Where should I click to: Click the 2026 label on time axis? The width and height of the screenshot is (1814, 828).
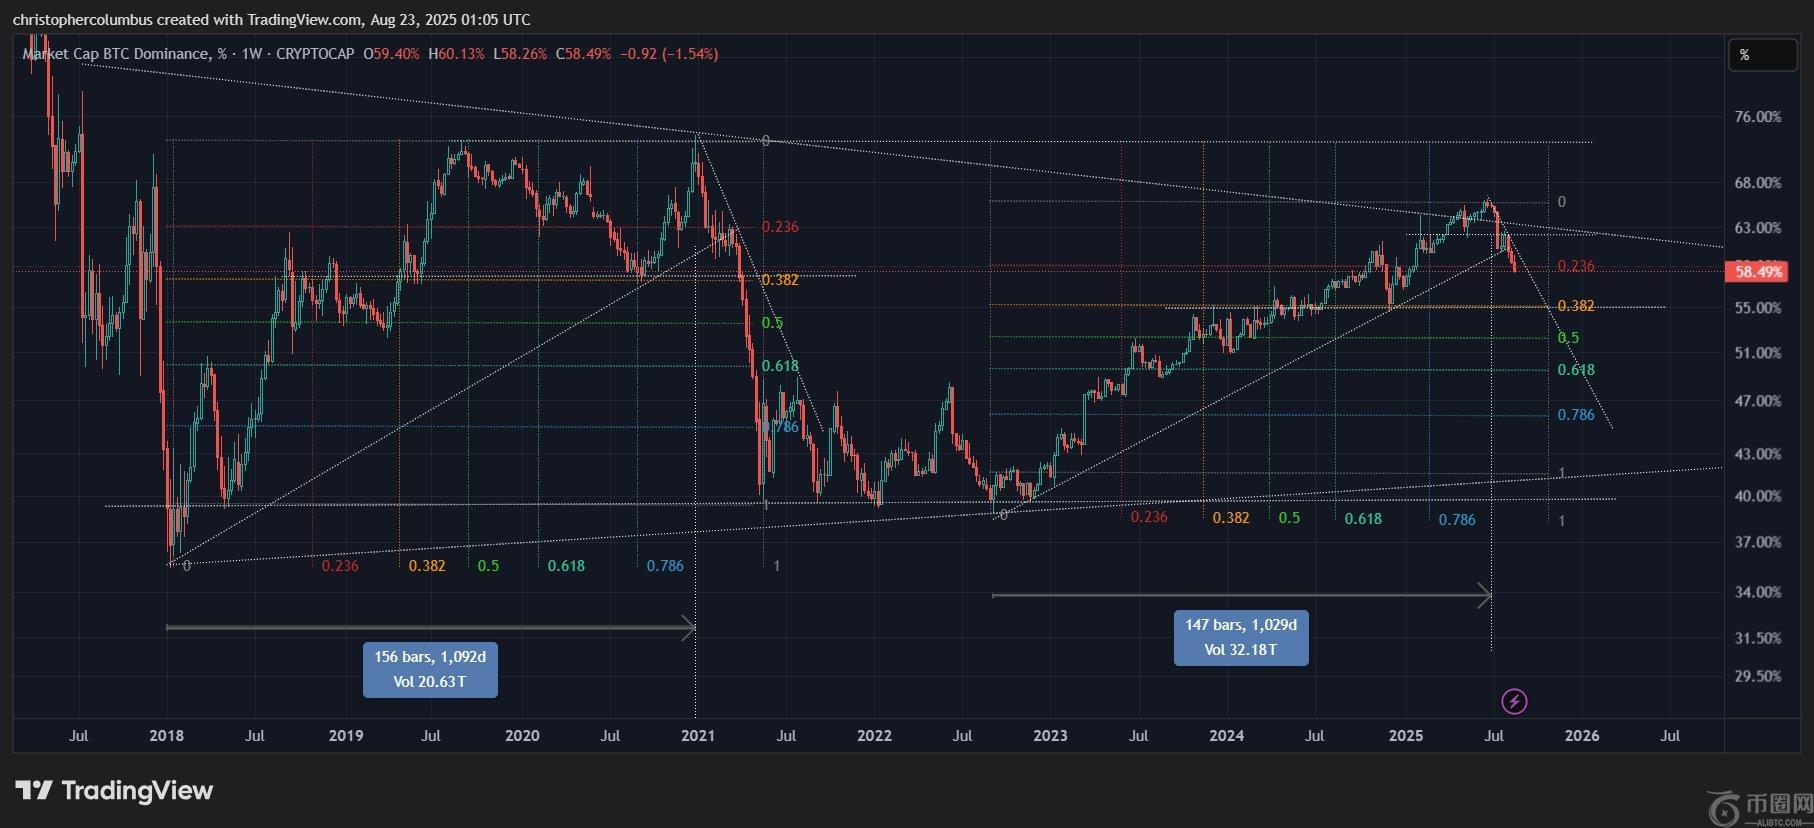[x=1581, y=736]
